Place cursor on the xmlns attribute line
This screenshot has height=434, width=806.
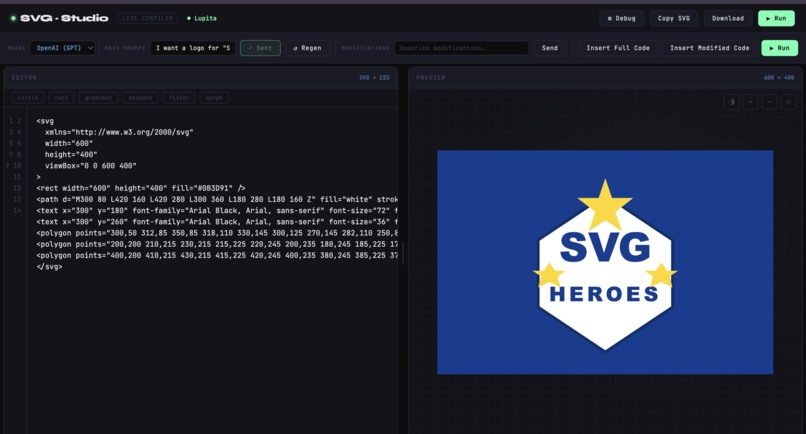(x=119, y=132)
